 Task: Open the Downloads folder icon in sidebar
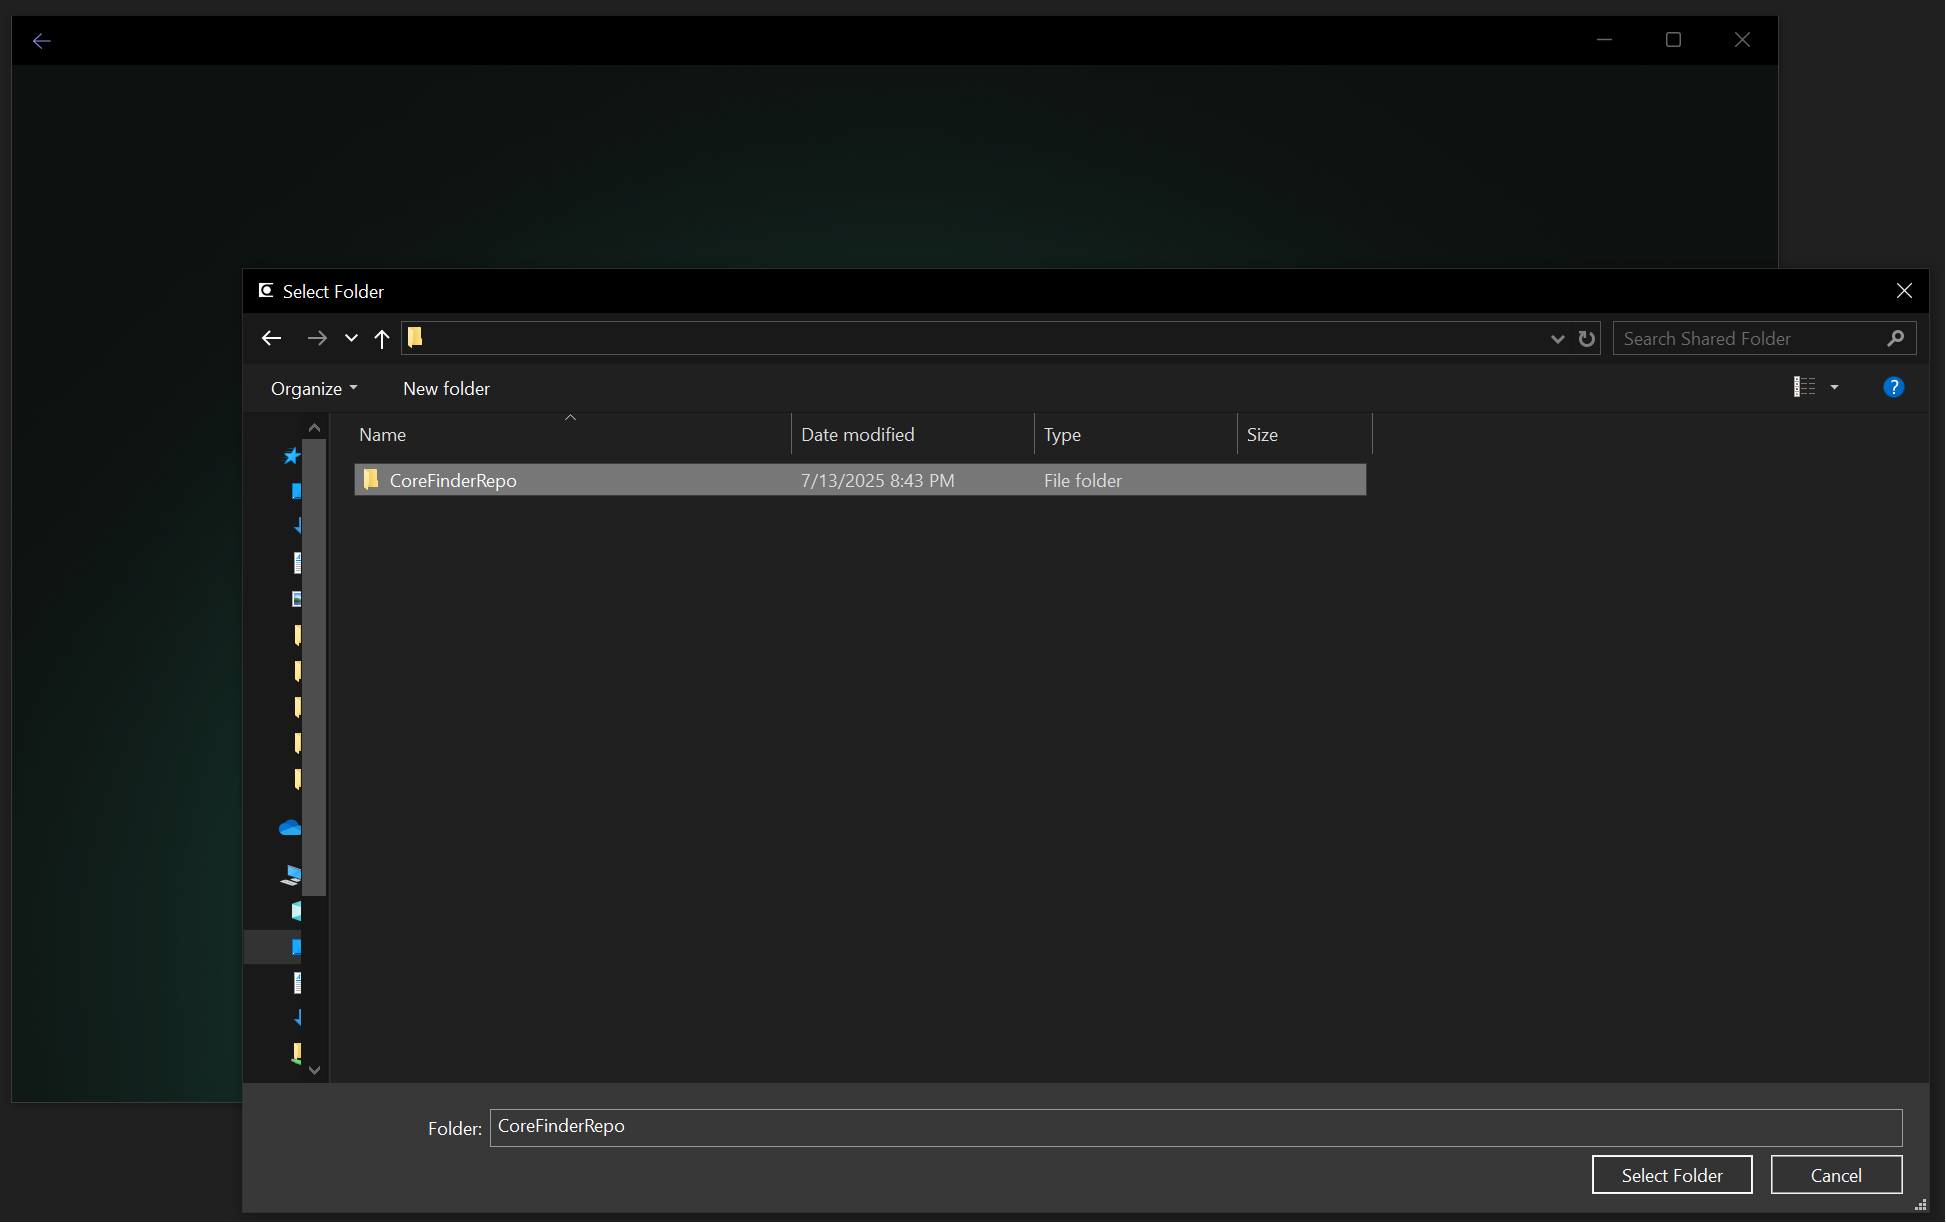[x=296, y=525]
